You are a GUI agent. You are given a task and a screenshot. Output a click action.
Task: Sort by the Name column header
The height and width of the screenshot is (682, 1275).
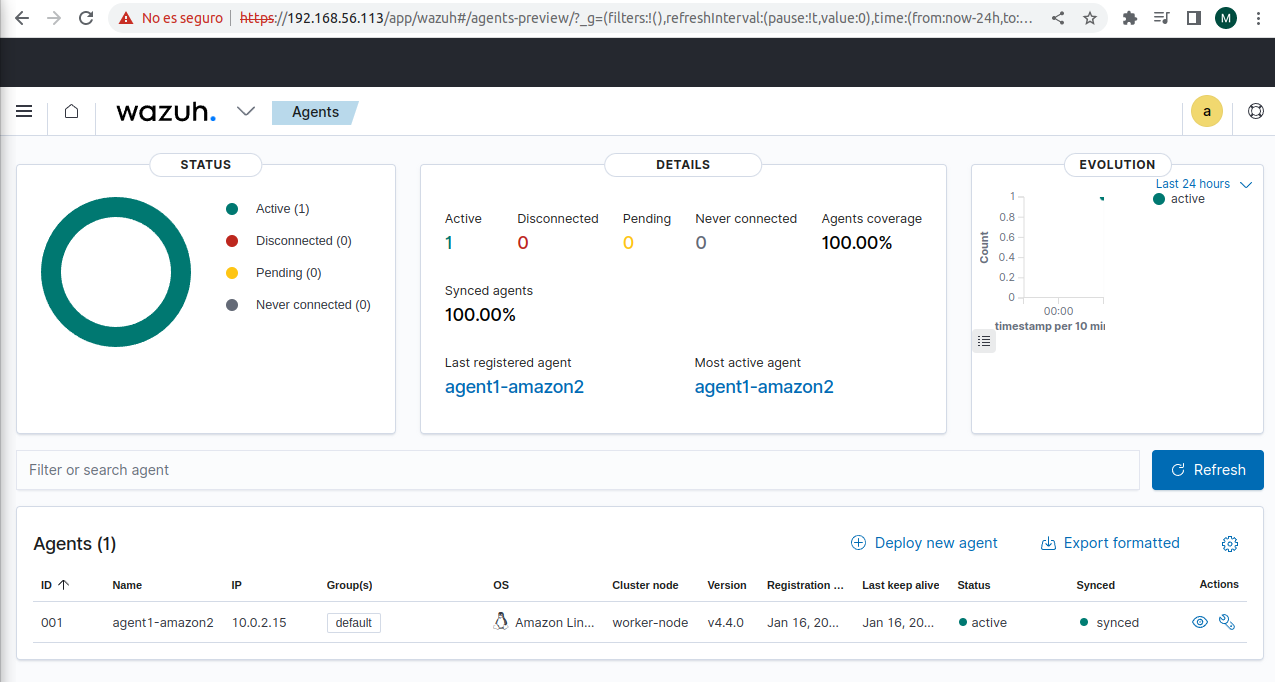[127, 585]
